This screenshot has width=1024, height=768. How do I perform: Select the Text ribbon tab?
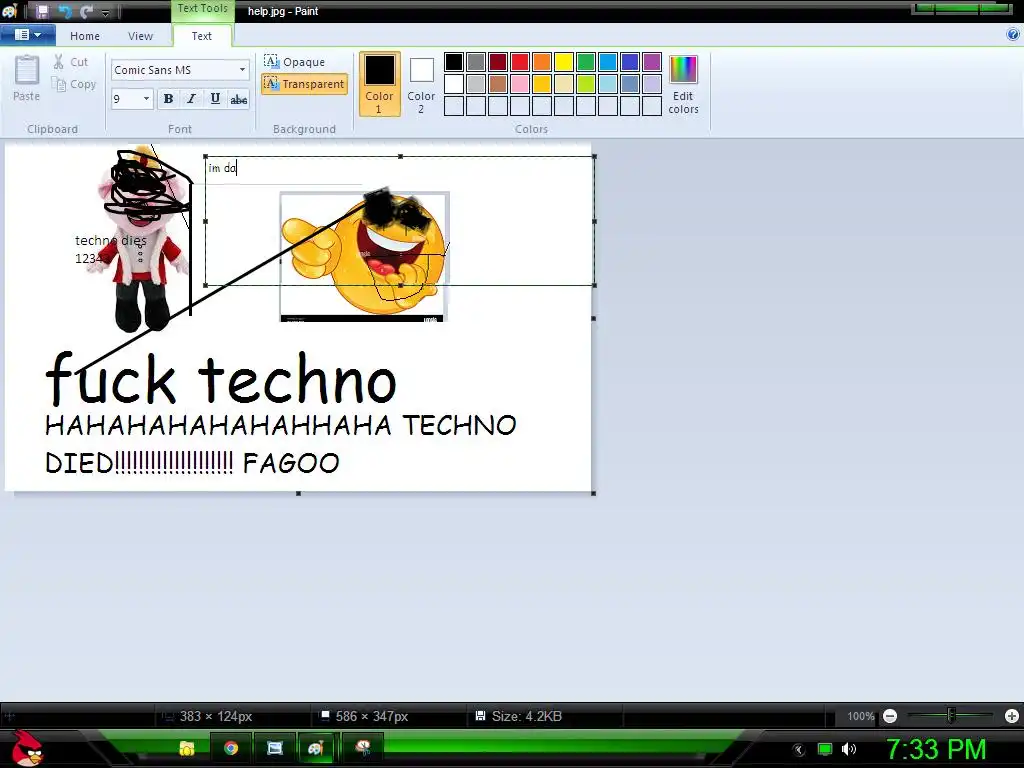pos(202,36)
